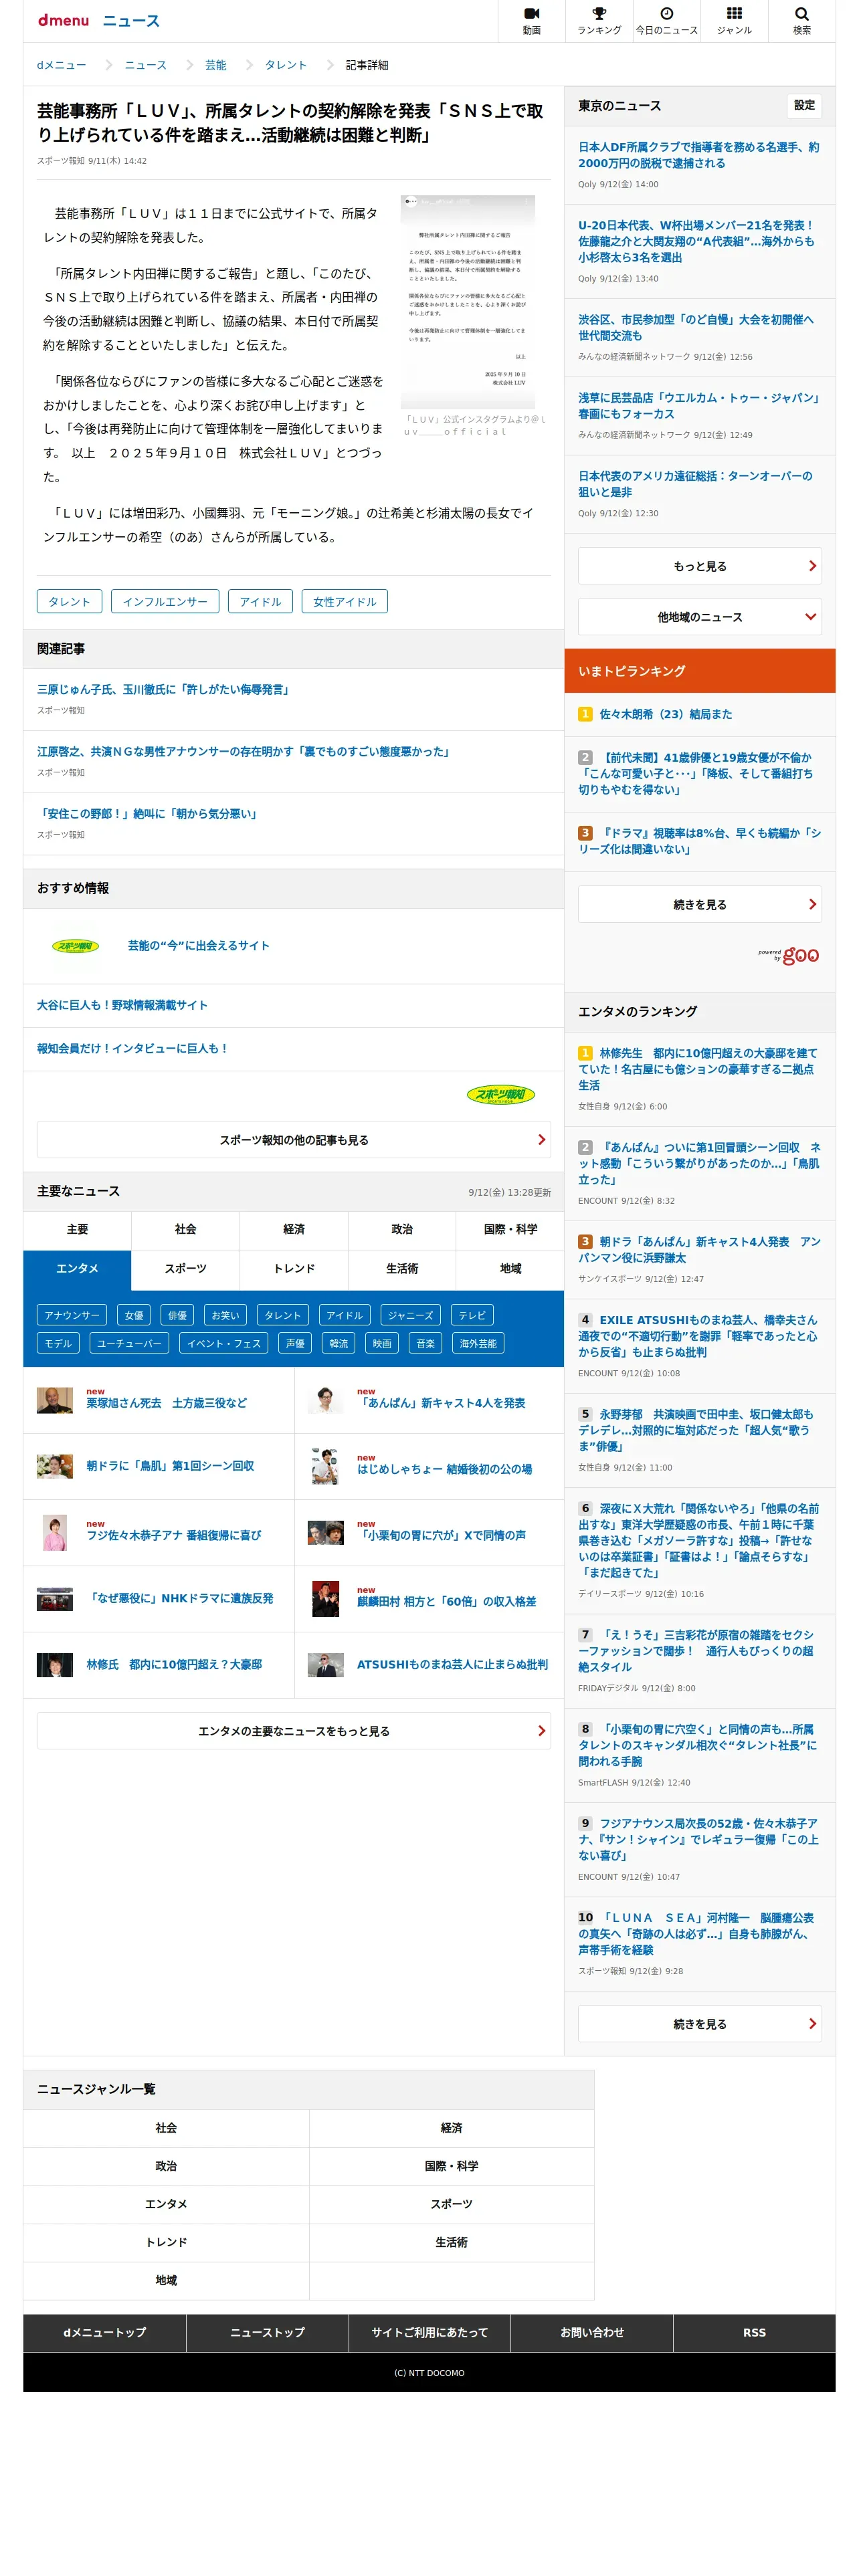Click the ユーチューバー subcategory chip
Image resolution: width=859 pixels, height=2576 pixels.
point(129,1343)
